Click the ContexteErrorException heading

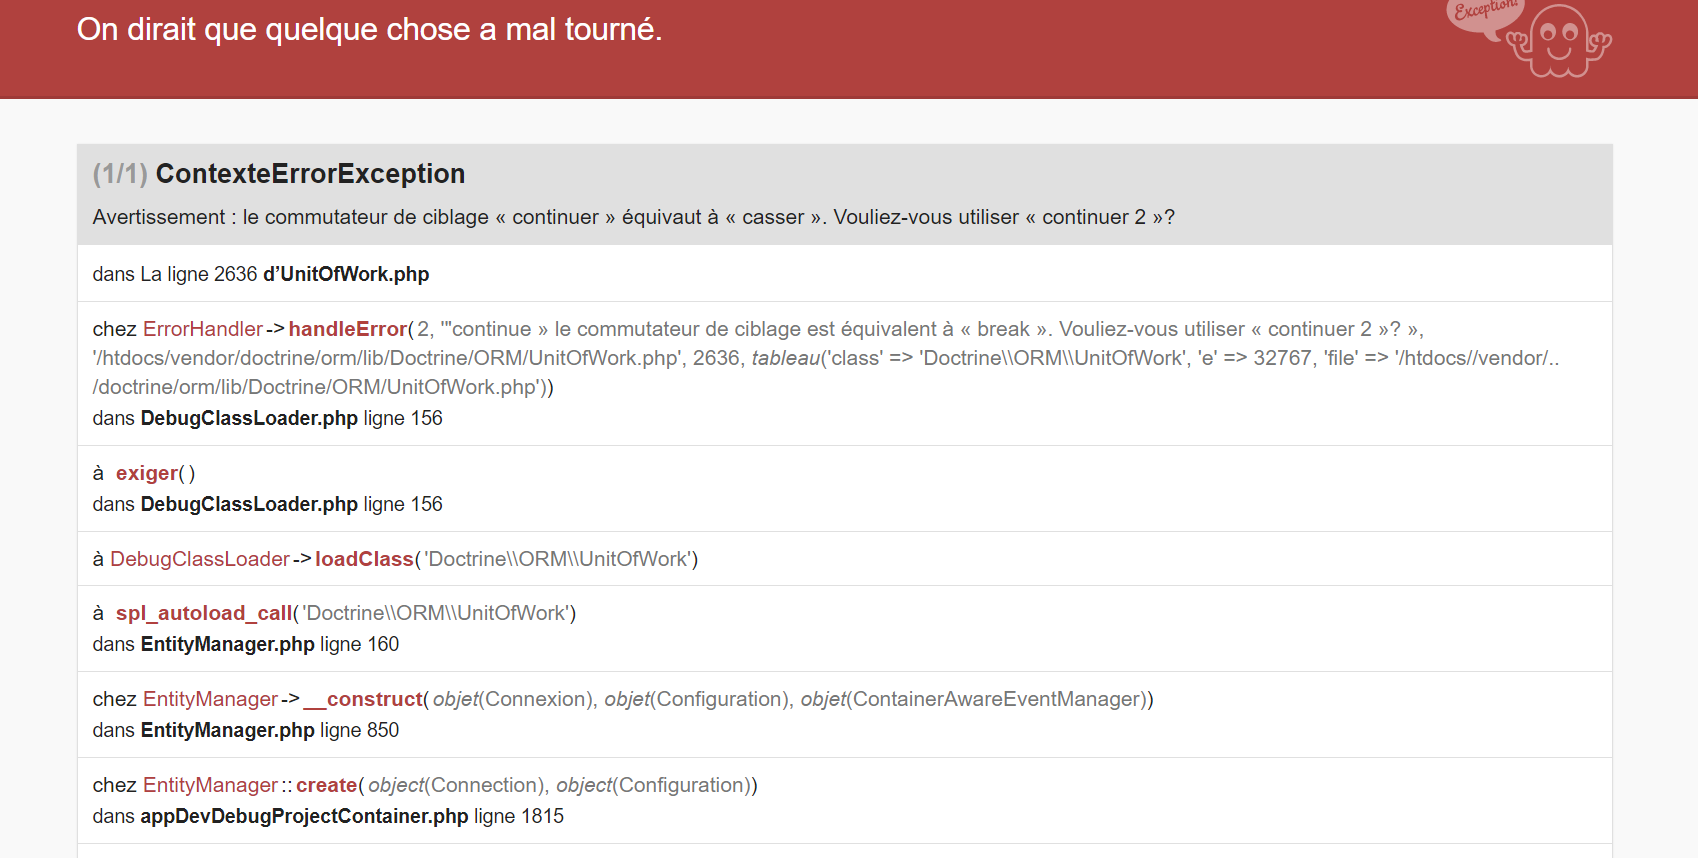coord(310,174)
